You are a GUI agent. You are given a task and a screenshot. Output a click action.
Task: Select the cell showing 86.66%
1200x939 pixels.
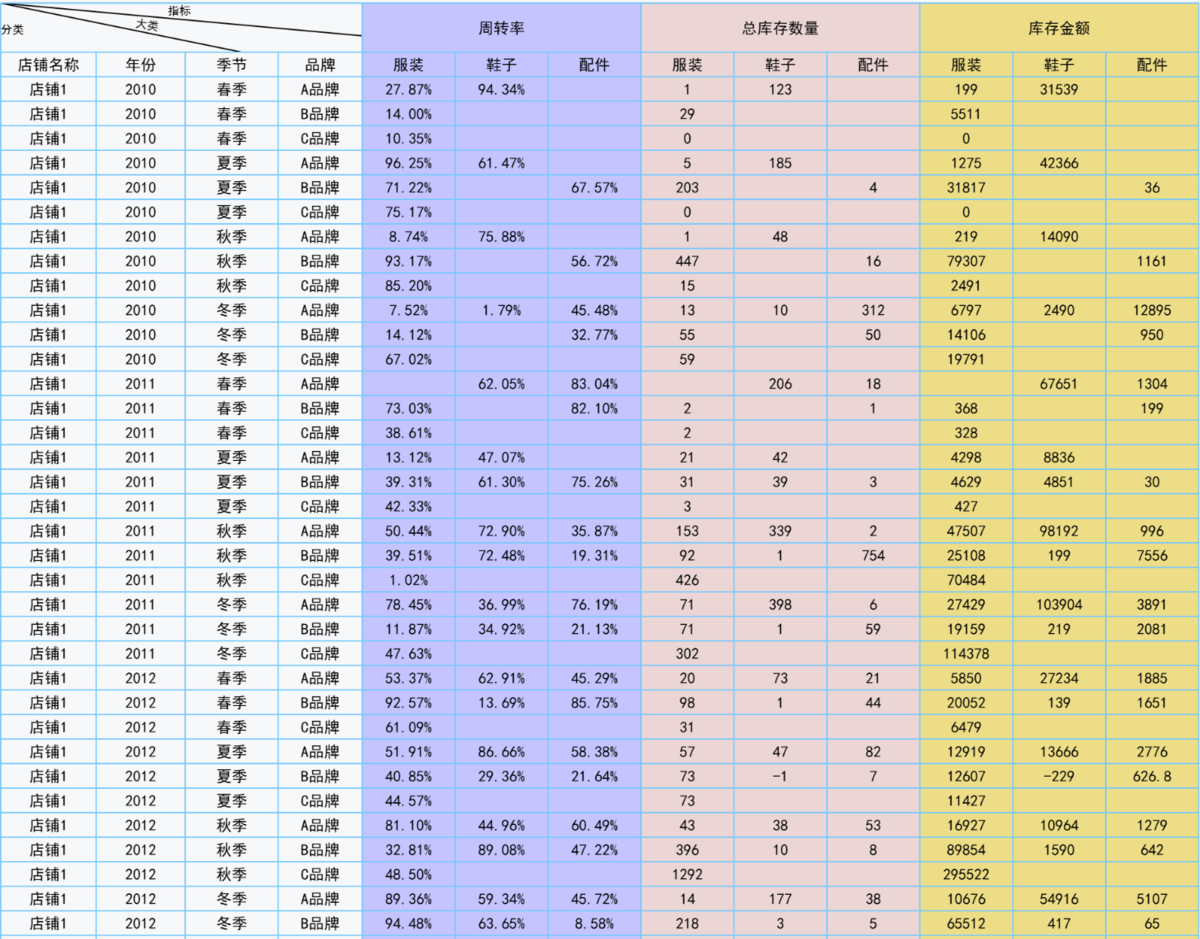pyautogui.click(x=501, y=751)
